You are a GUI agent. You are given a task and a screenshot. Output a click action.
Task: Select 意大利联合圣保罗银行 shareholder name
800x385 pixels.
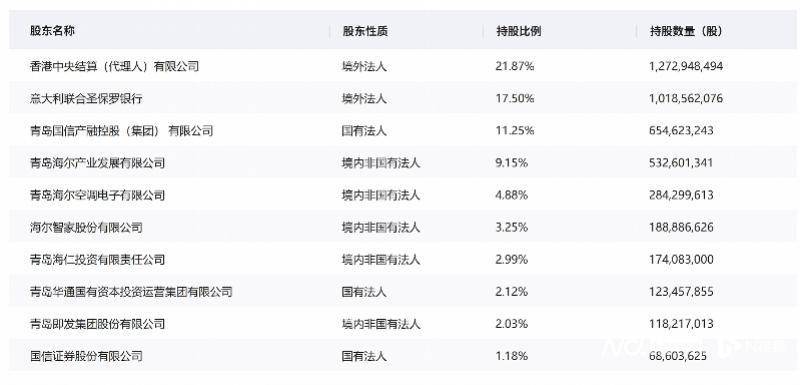(x=86, y=98)
